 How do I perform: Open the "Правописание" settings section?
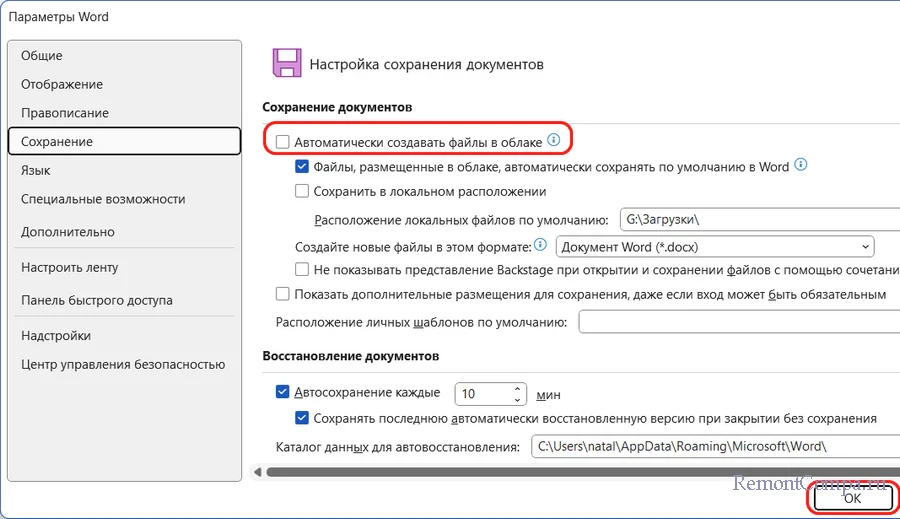[65, 113]
